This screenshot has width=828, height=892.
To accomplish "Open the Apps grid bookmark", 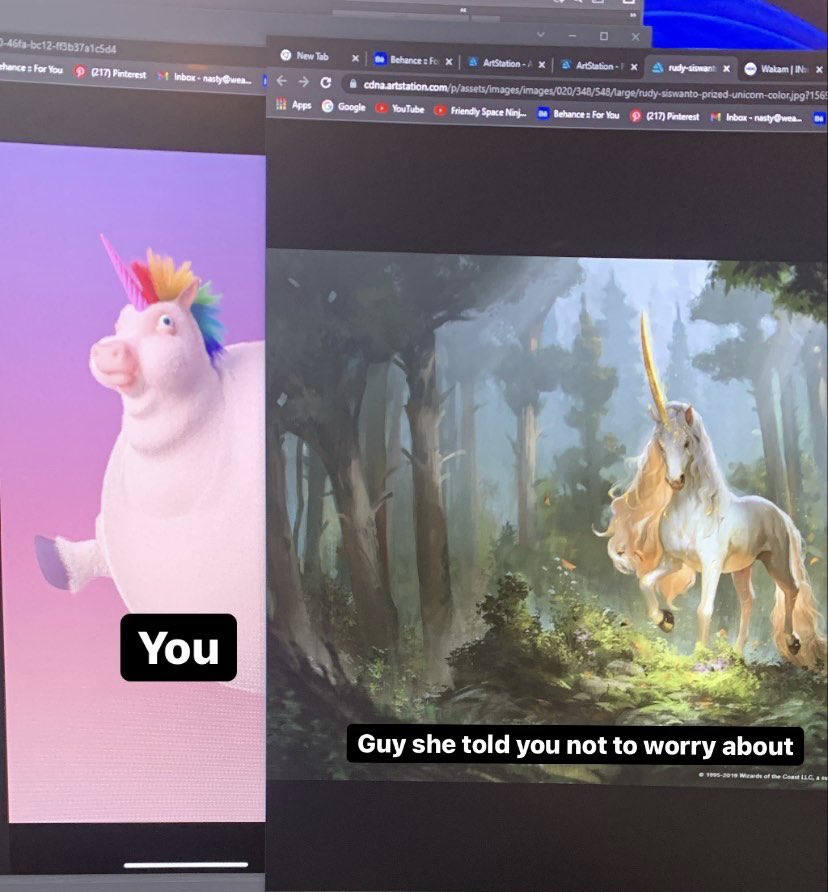I will pyautogui.click(x=294, y=105).
